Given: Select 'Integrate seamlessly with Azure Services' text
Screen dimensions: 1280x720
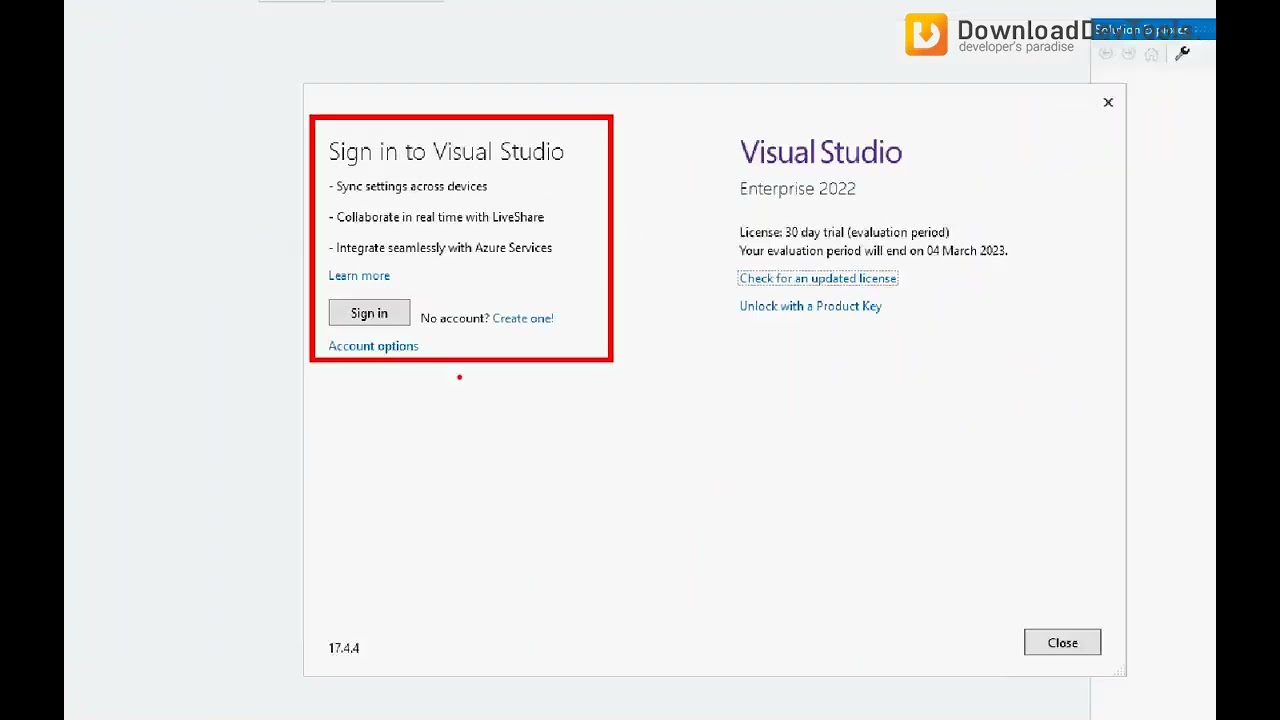Looking at the screenshot, I should point(440,248).
